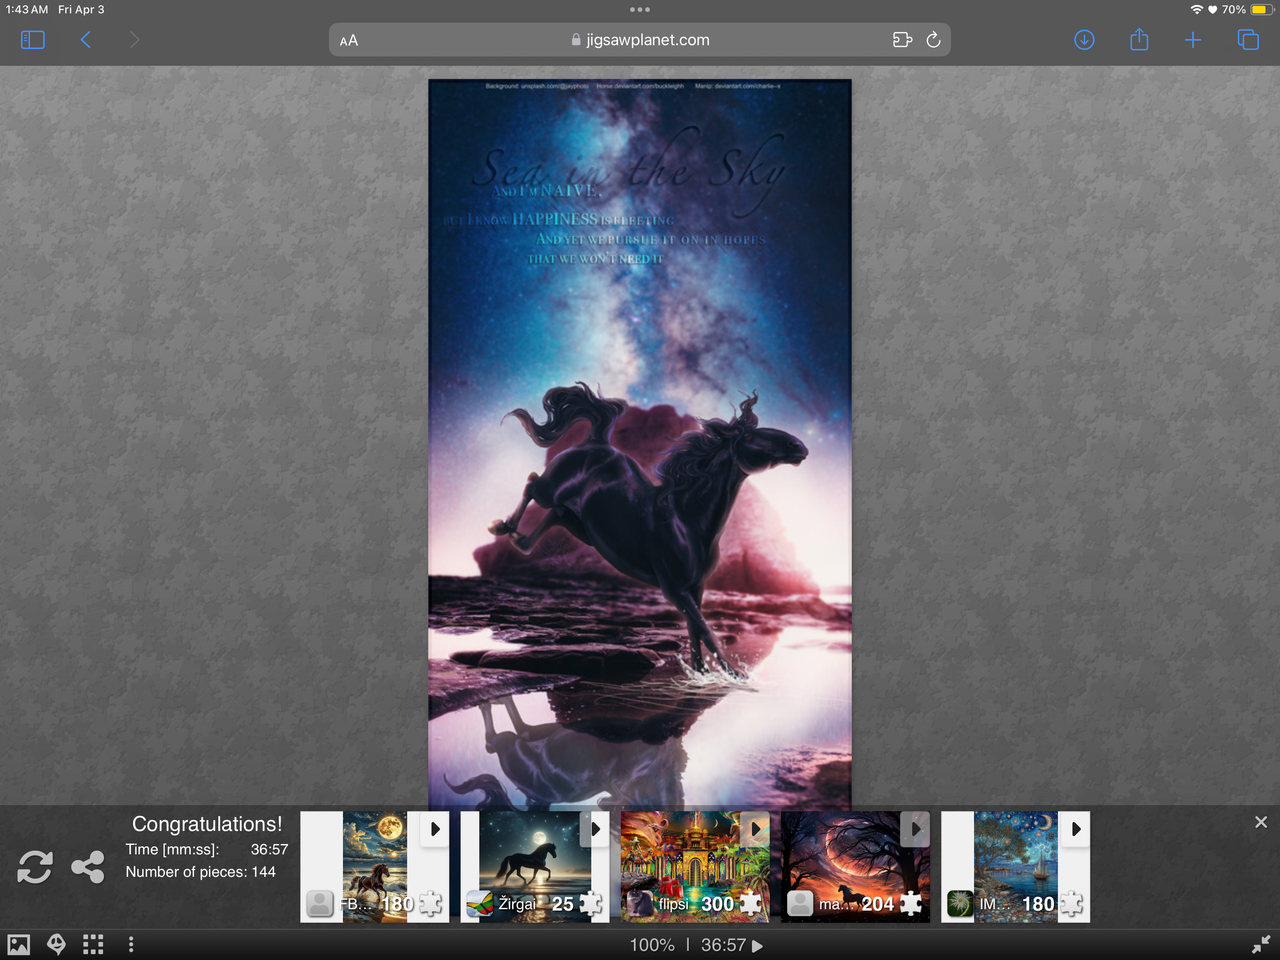Toggle the Safari sidebar
1280x960 pixels.
33,40
